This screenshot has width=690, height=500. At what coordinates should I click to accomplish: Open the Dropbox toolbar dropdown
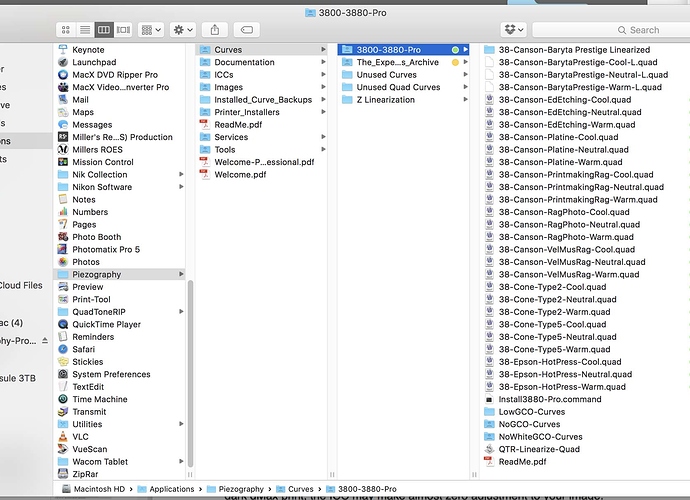(x=514, y=30)
